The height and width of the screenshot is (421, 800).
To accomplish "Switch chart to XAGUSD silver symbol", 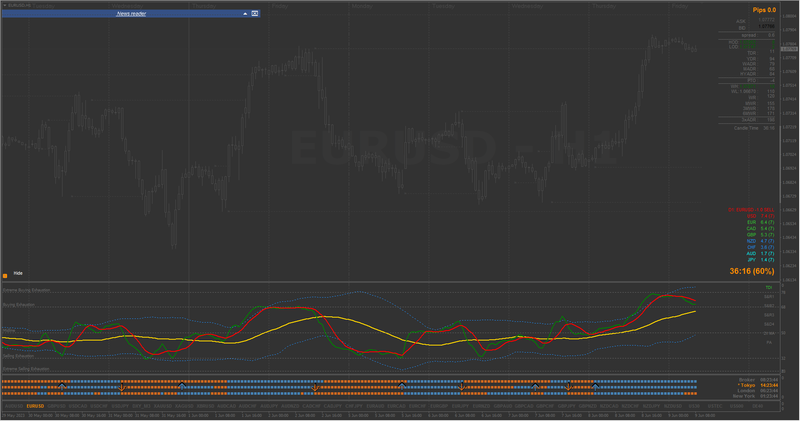I will (x=184, y=406).
